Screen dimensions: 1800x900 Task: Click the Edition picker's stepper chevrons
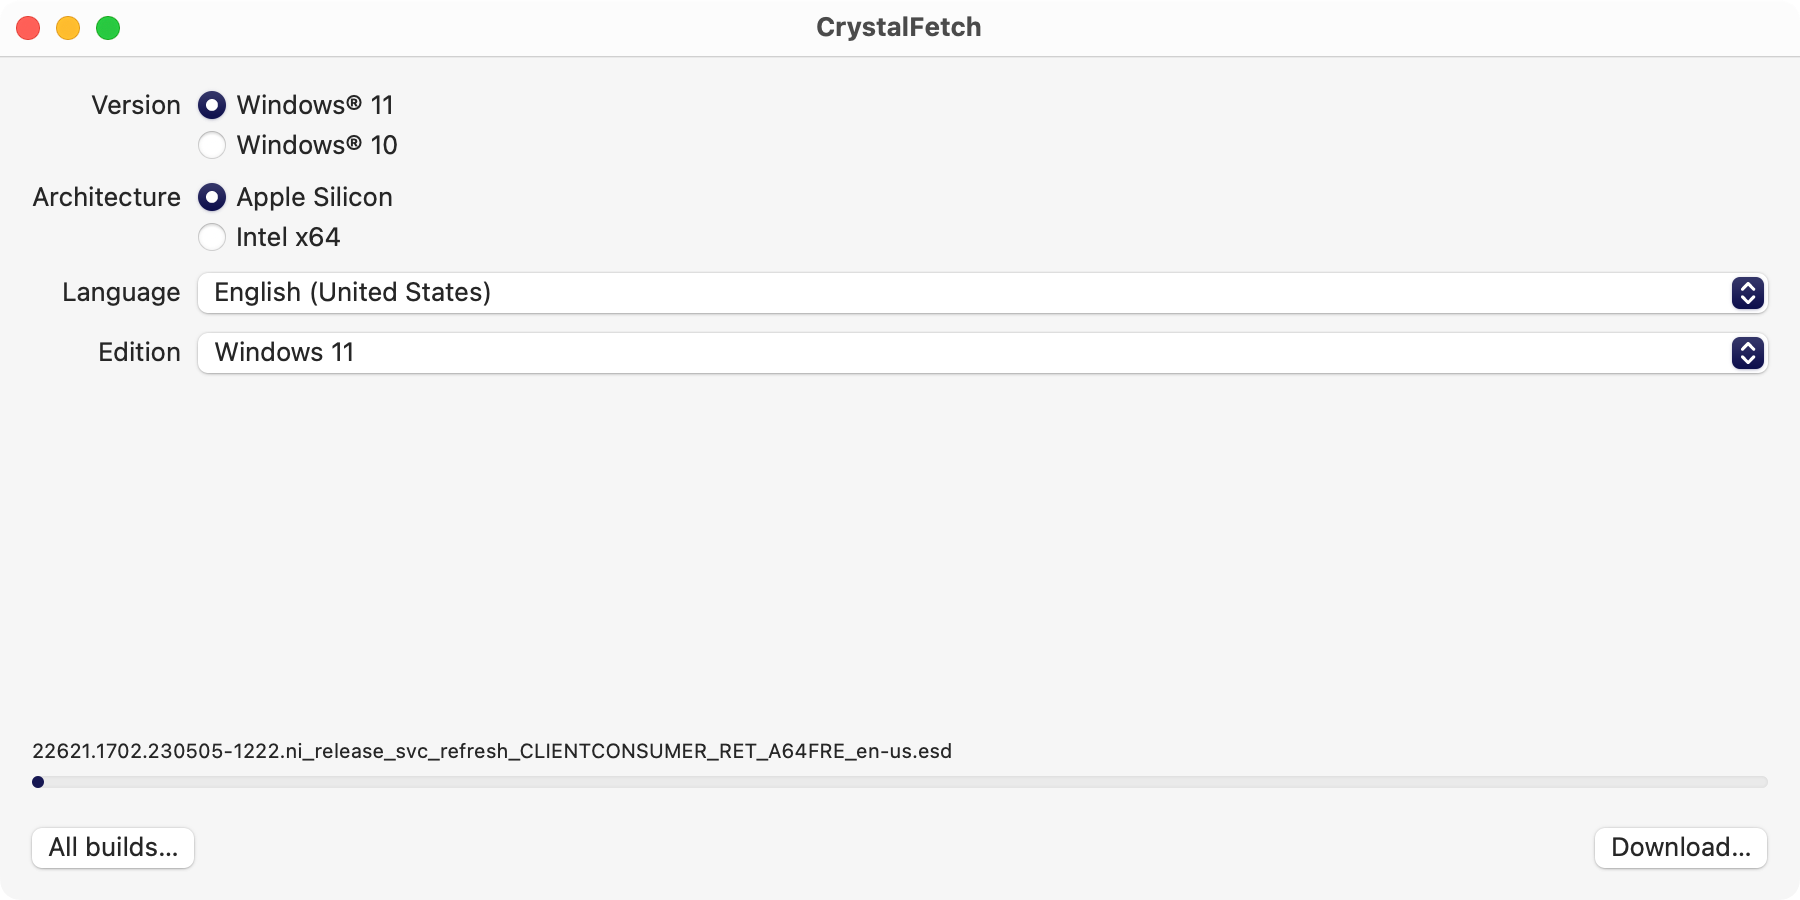pos(1747,353)
